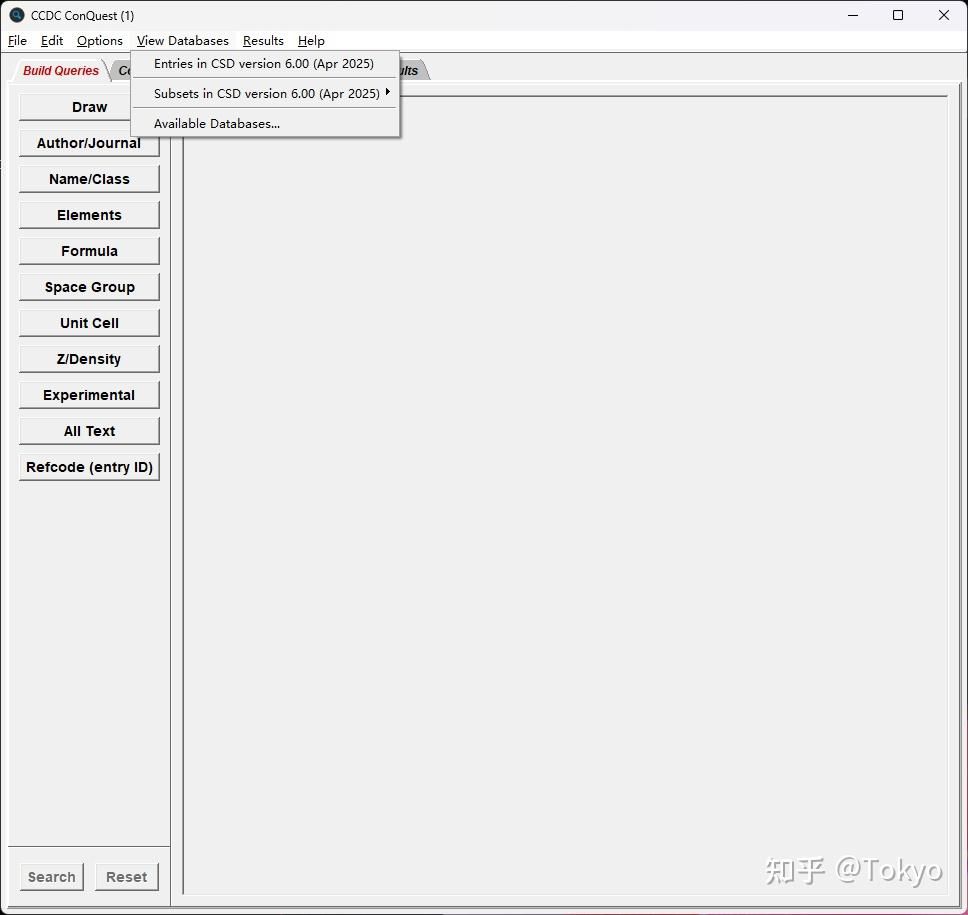The image size is (968, 915).
Task: Open the Edit menu
Action: [52, 41]
